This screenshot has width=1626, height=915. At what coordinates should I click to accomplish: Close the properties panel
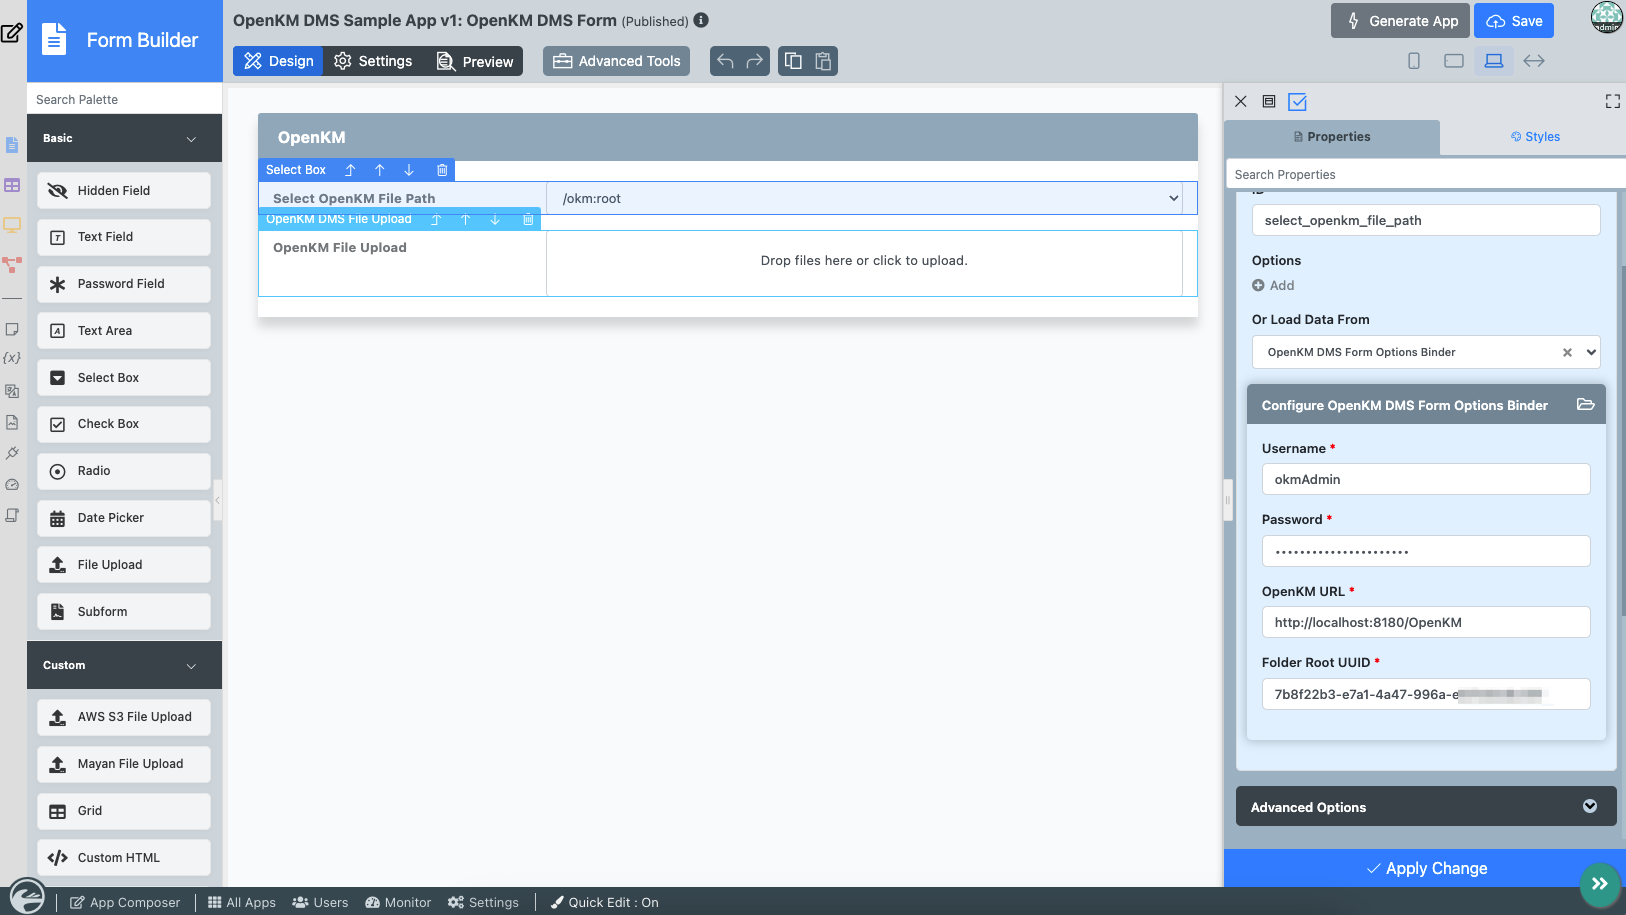pos(1241,101)
